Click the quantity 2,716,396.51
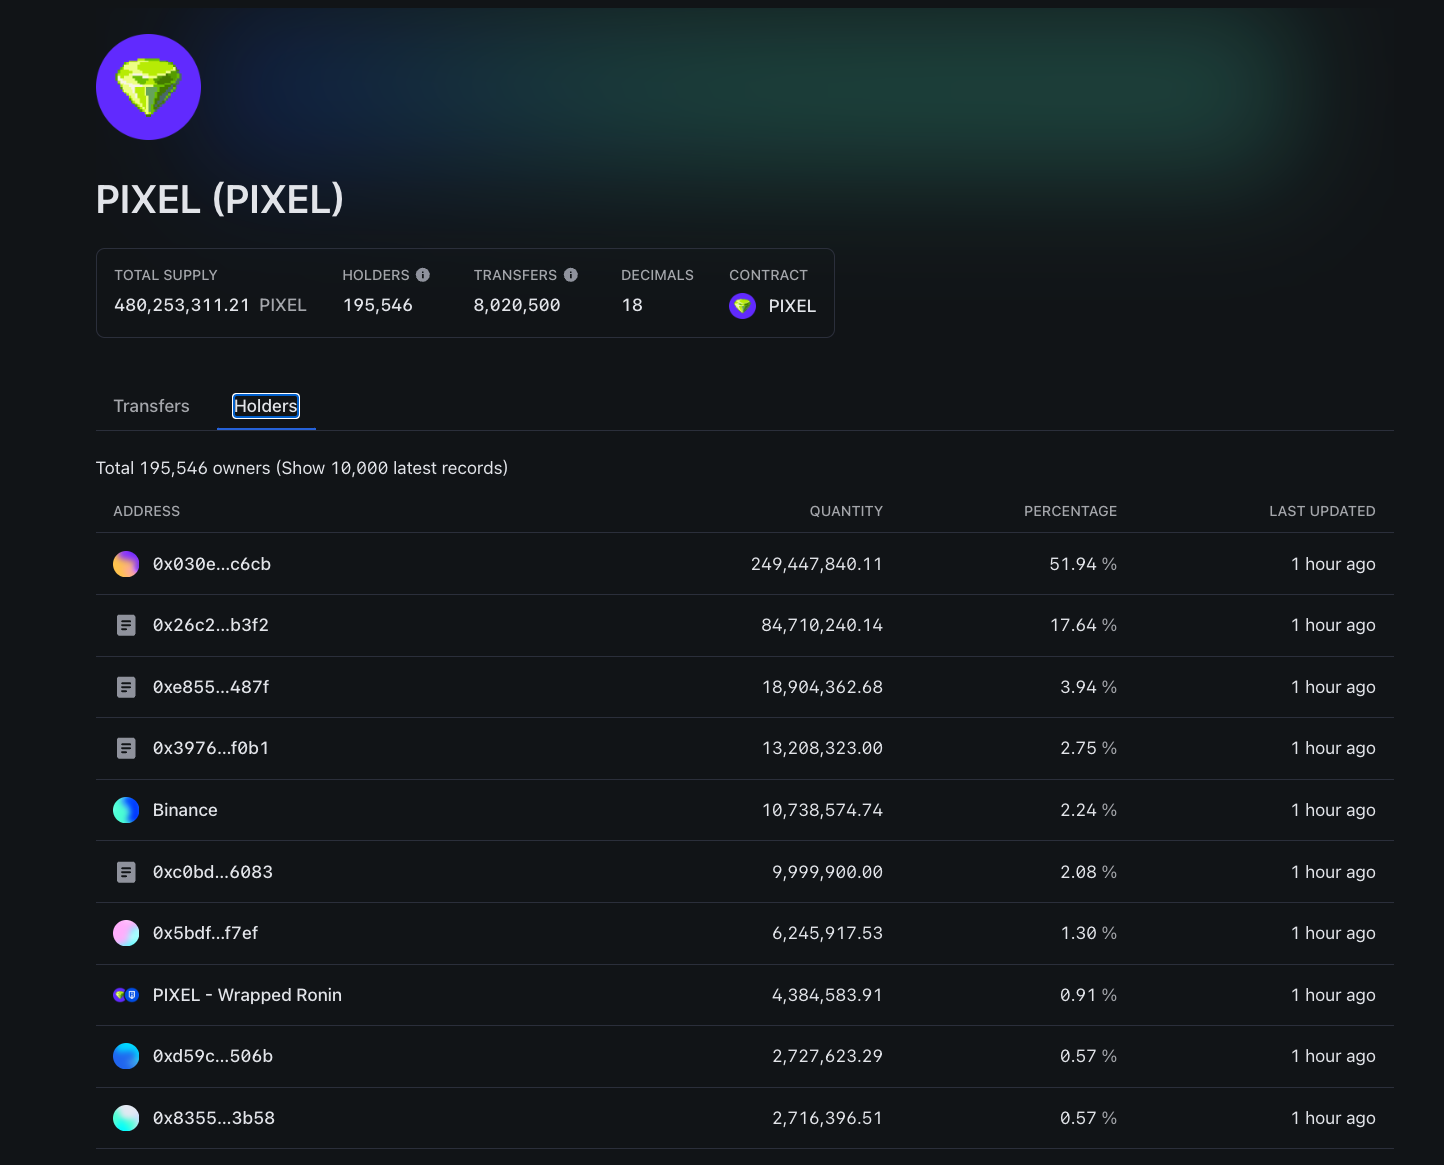 [827, 1118]
